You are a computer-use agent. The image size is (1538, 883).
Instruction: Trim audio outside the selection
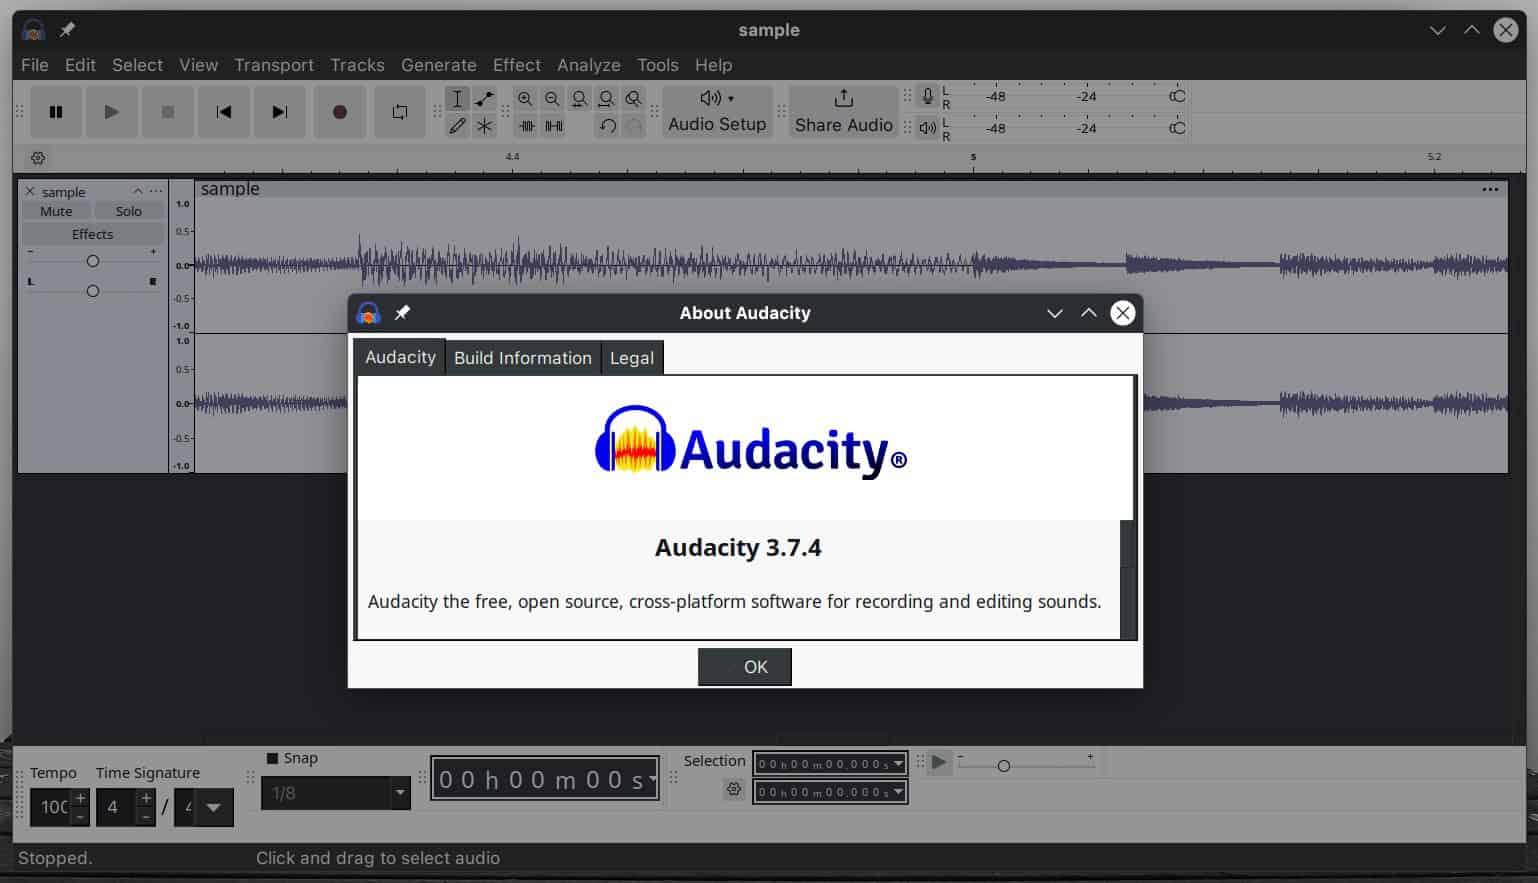[527, 126]
